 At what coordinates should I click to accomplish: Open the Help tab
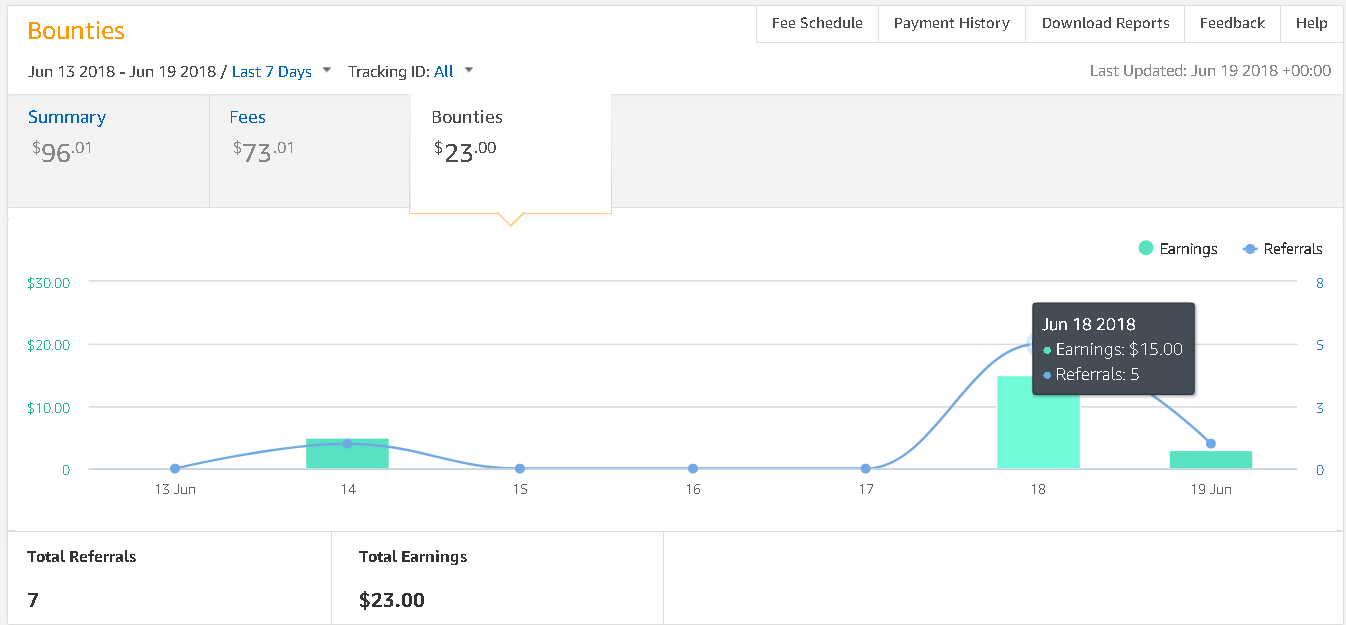pos(1311,23)
